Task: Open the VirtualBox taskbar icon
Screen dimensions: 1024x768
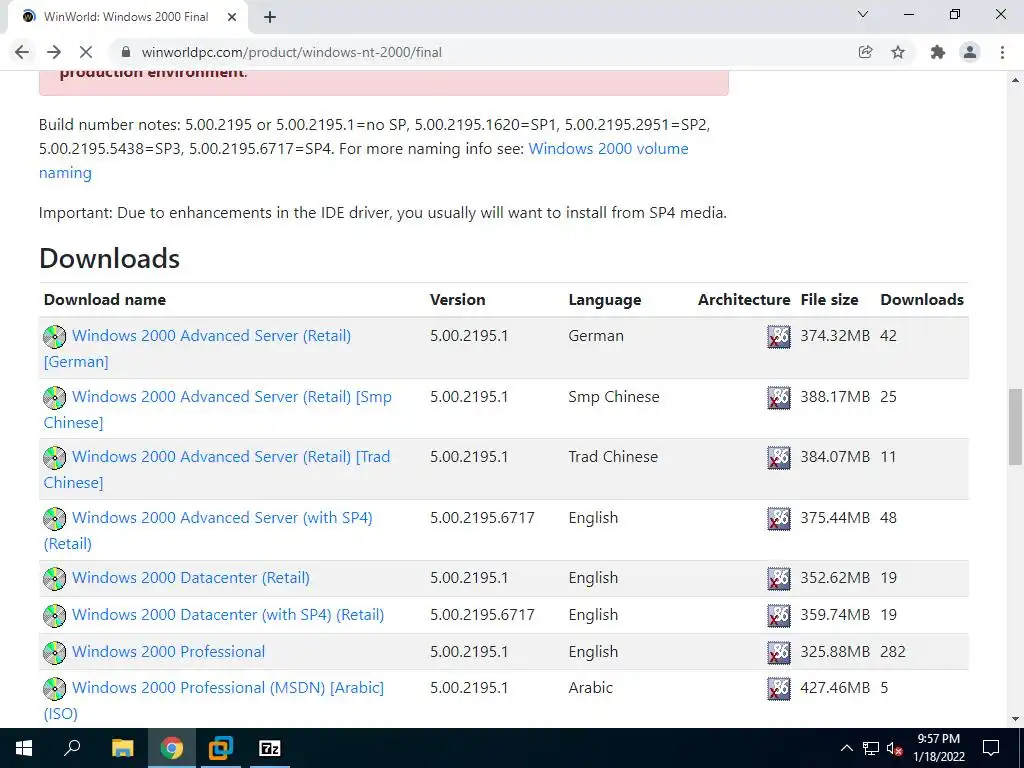Action: pos(221,748)
